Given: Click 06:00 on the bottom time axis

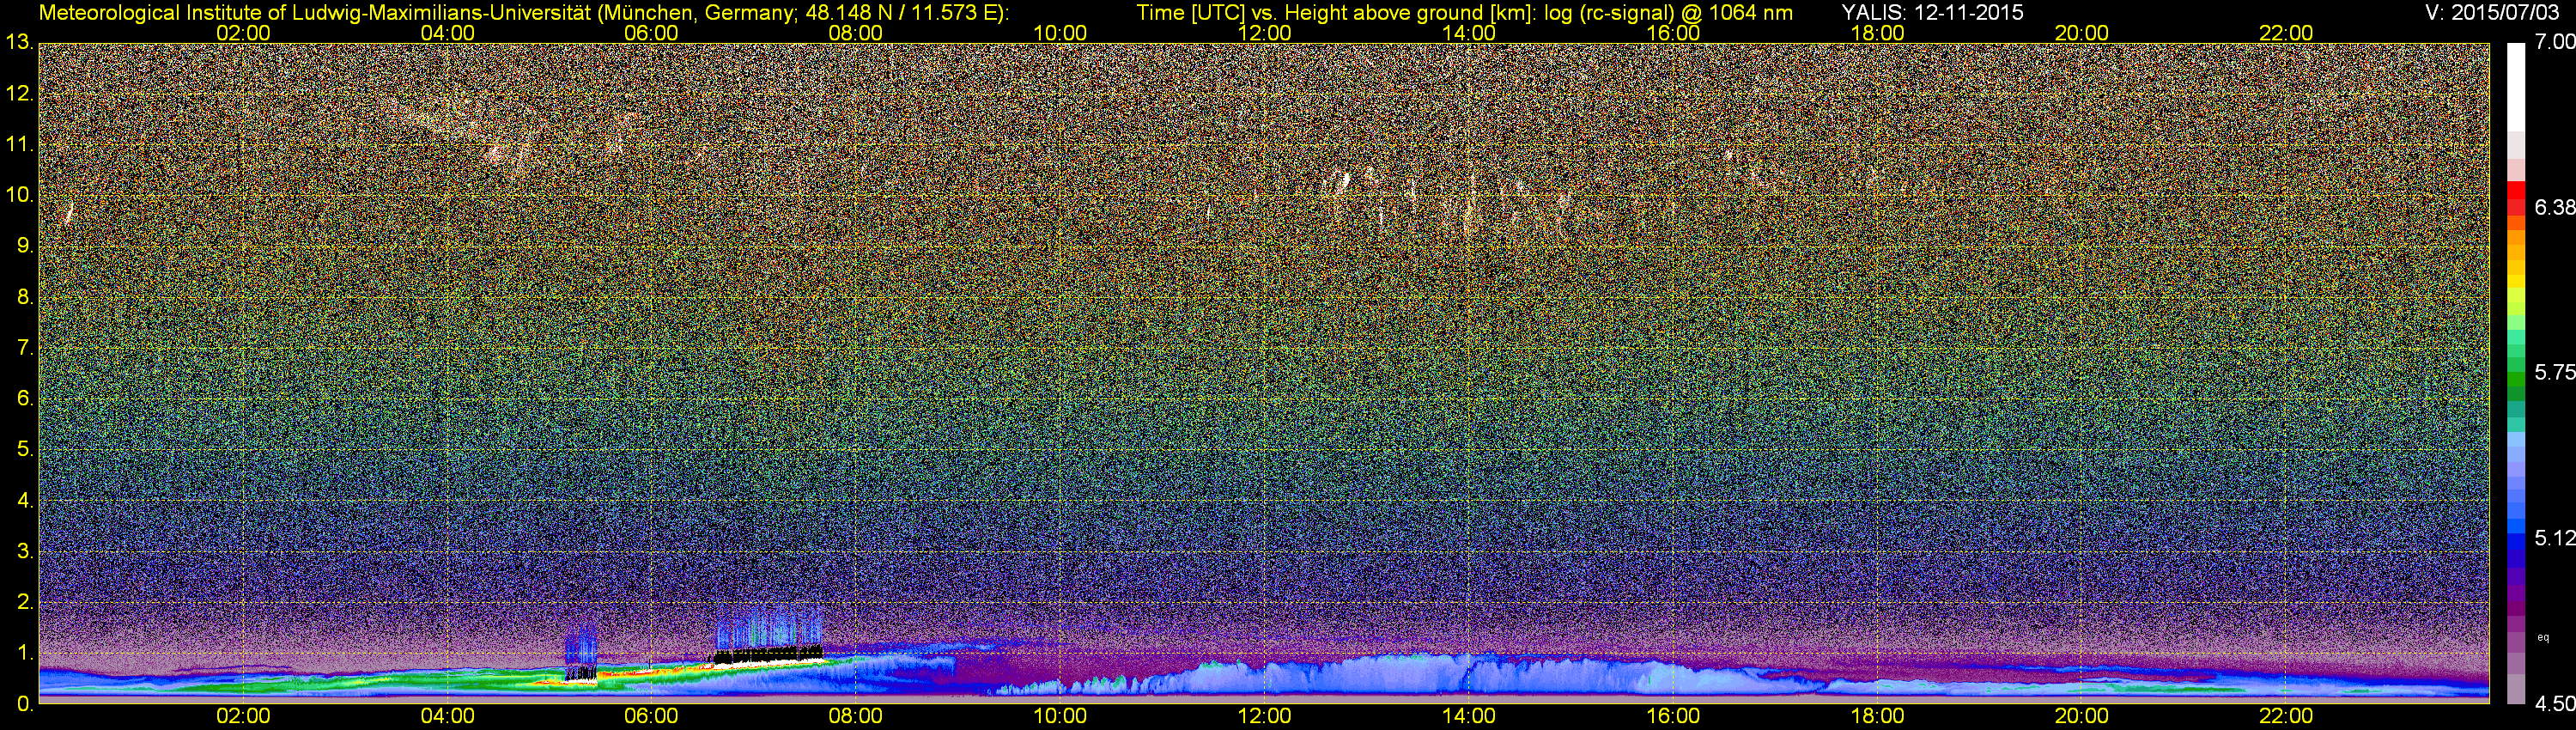Looking at the screenshot, I should pyautogui.click(x=651, y=717).
